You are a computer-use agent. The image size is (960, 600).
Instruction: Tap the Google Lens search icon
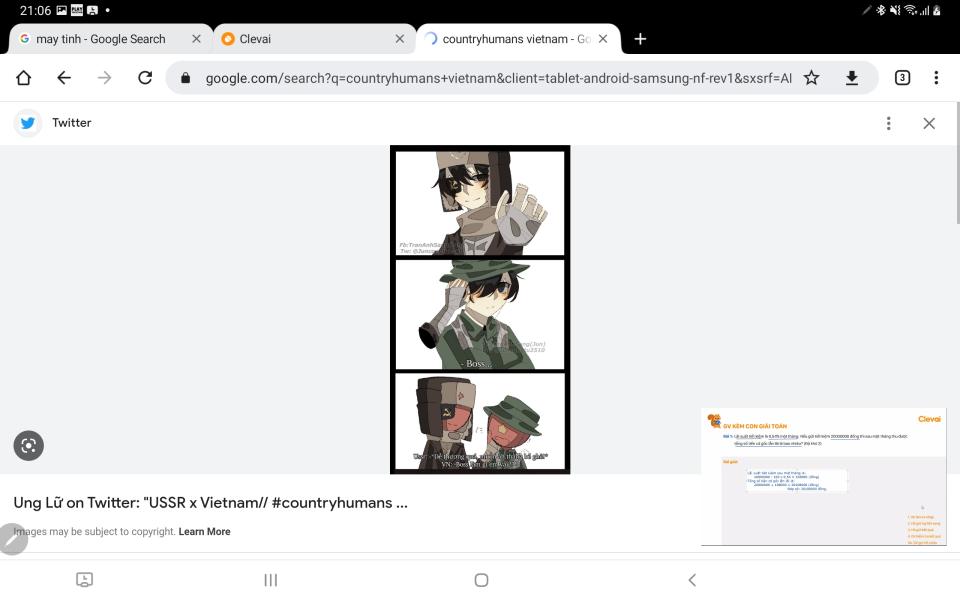pyautogui.click(x=28, y=445)
